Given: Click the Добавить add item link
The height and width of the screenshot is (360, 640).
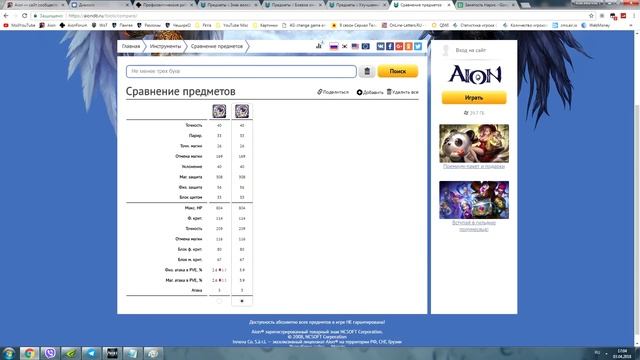Looking at the screenshot, I should click(370, 92).
